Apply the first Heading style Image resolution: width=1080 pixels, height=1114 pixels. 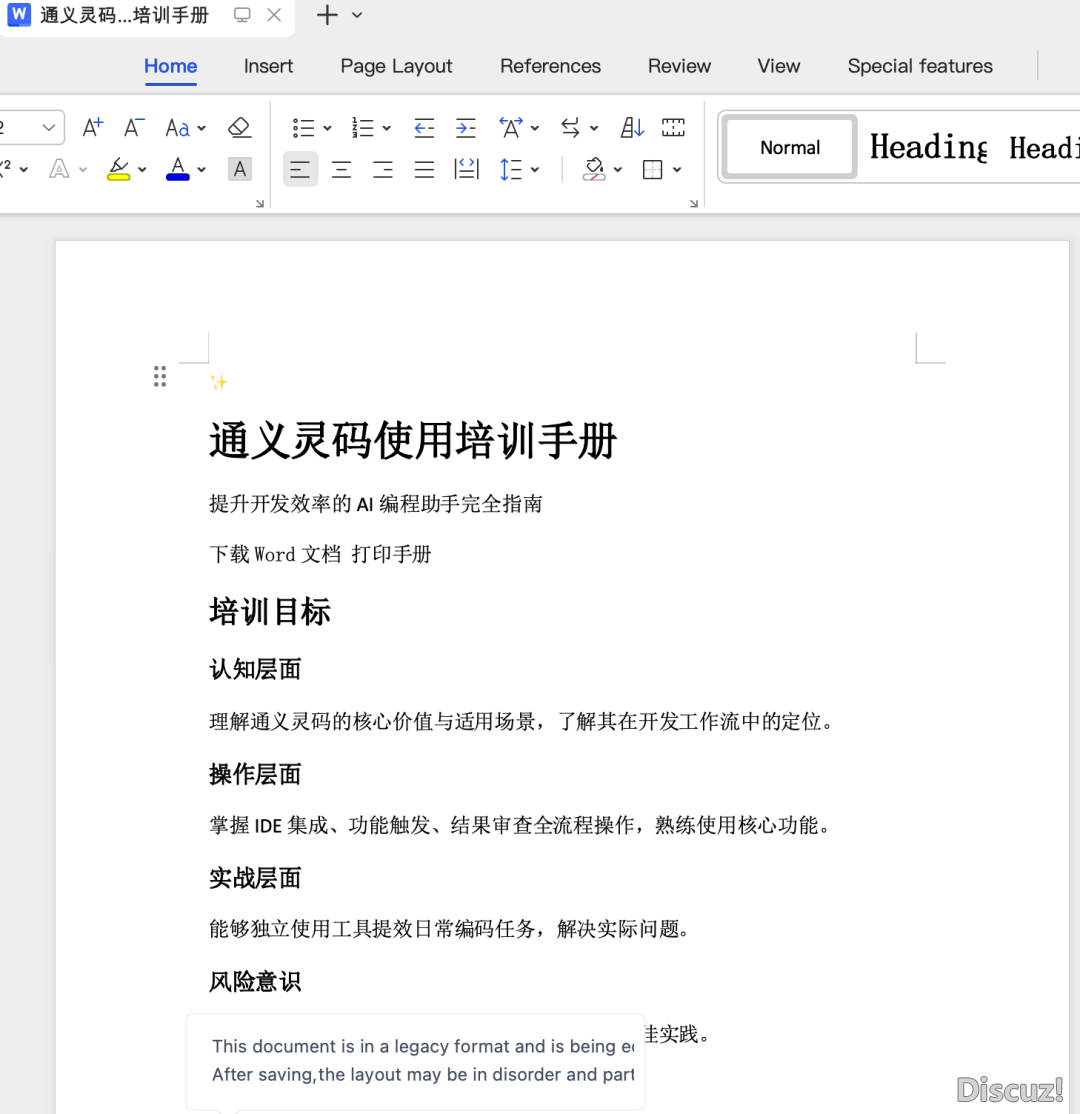929,147
